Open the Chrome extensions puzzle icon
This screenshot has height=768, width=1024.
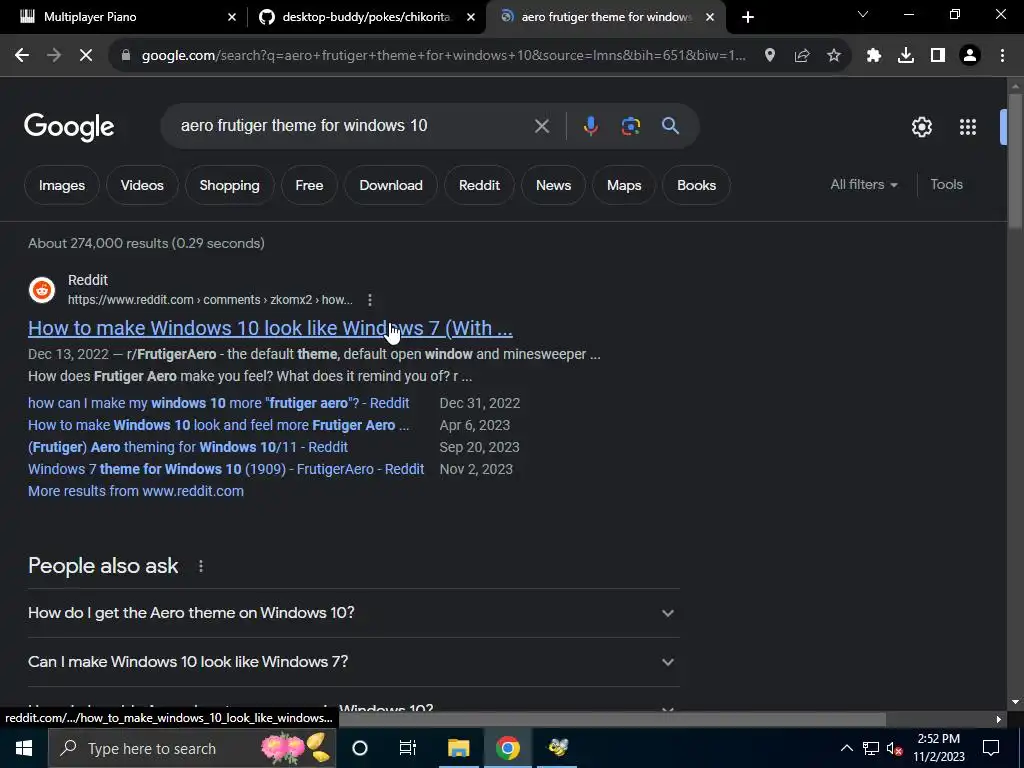(874, 56)
